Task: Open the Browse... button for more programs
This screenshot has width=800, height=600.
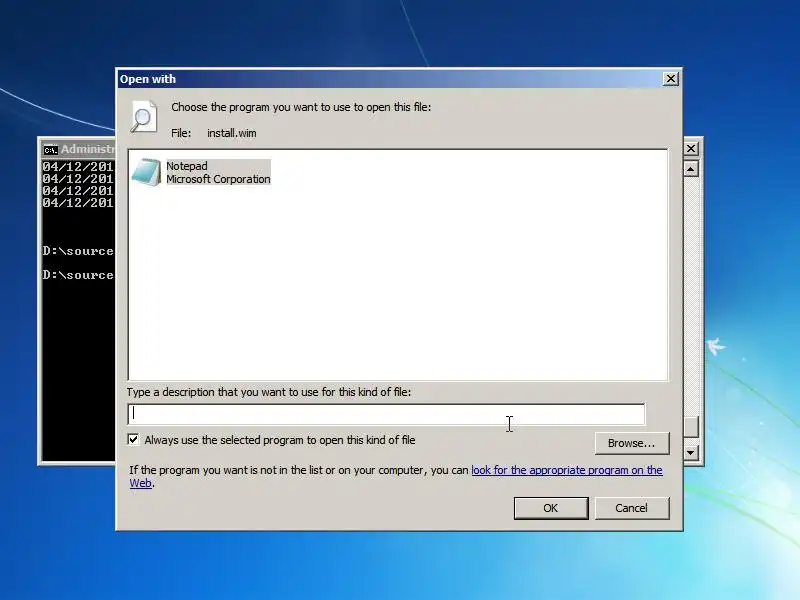Action: (x=632, y=443)
